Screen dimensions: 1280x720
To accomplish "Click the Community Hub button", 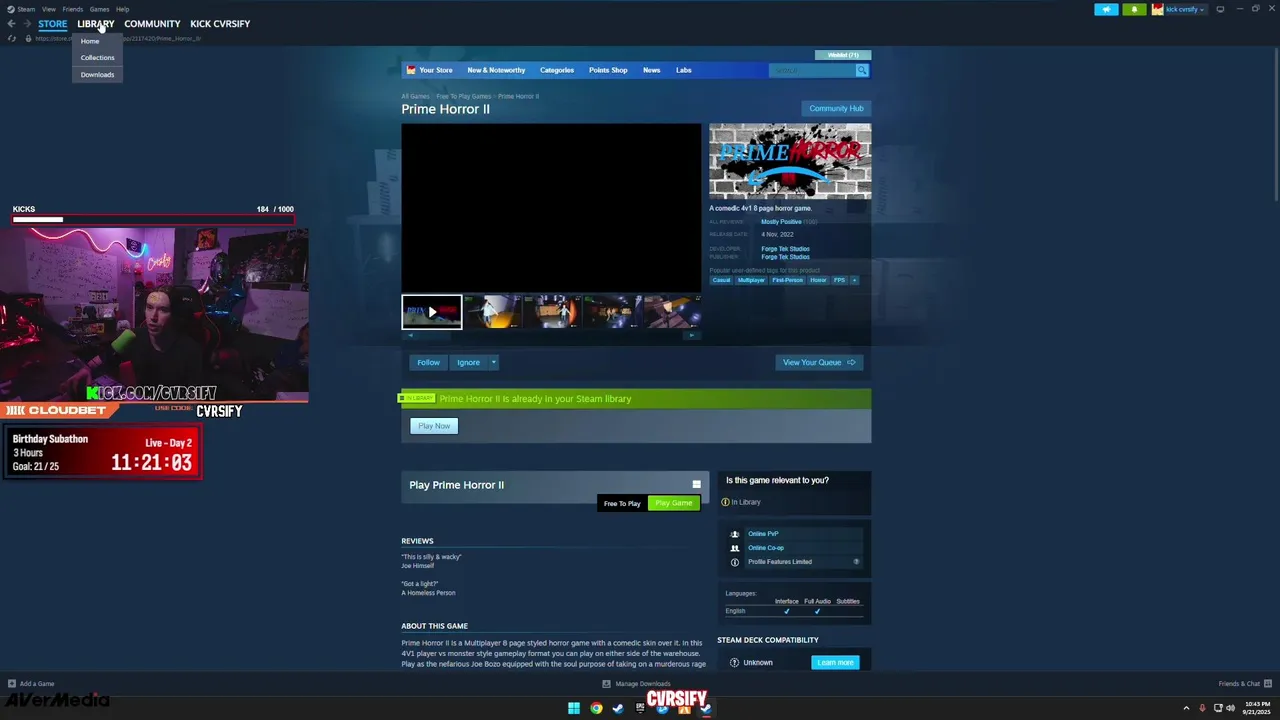I will (x=836, y=108).
